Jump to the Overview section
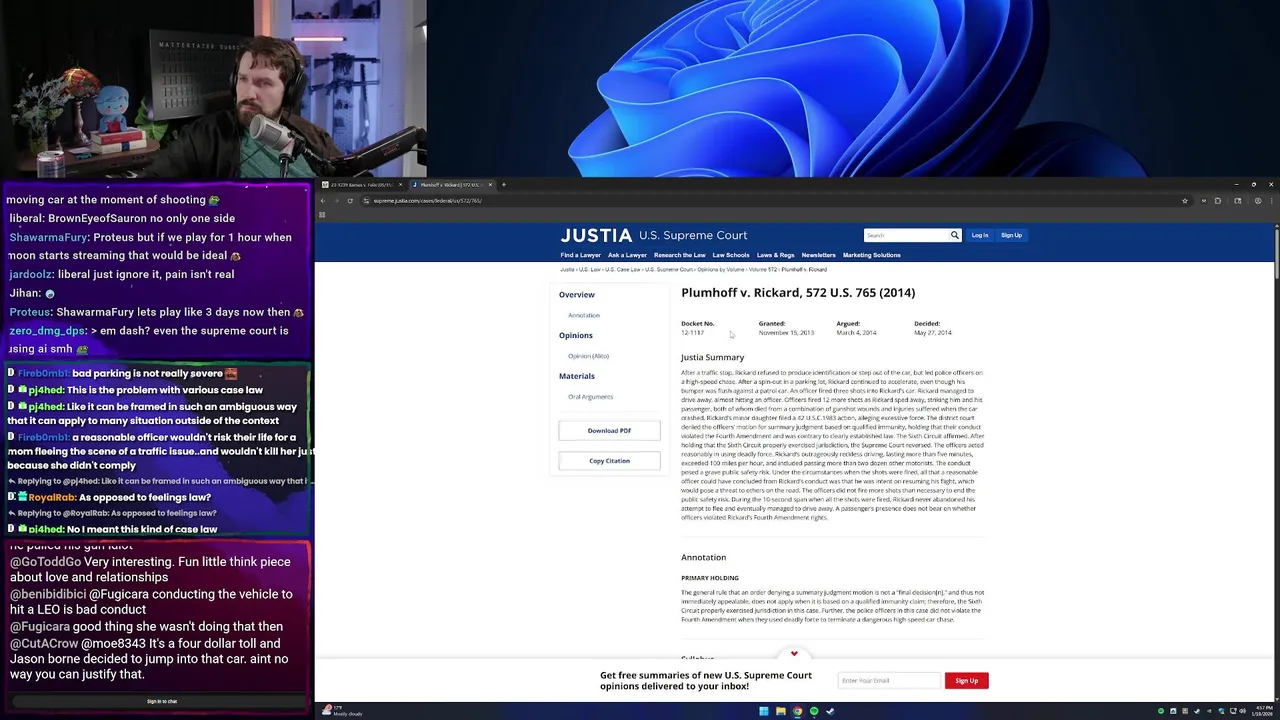Image resolution: width=1280 pixels, height=720 pixels. click(x=577, y=295)
